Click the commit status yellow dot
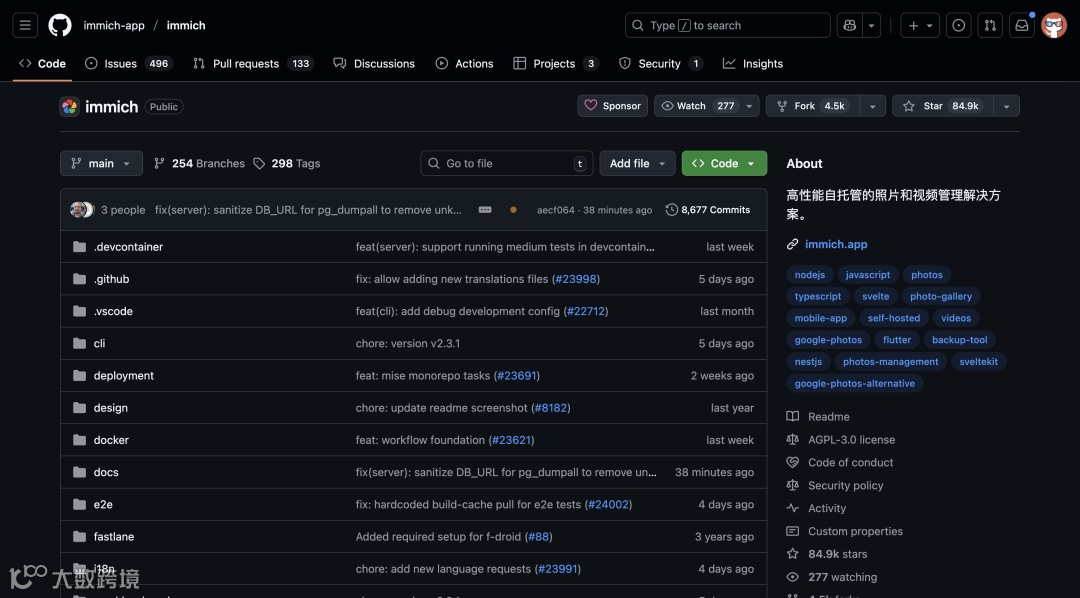Screen dimensions: 1080x598 (x=513, y=210)
